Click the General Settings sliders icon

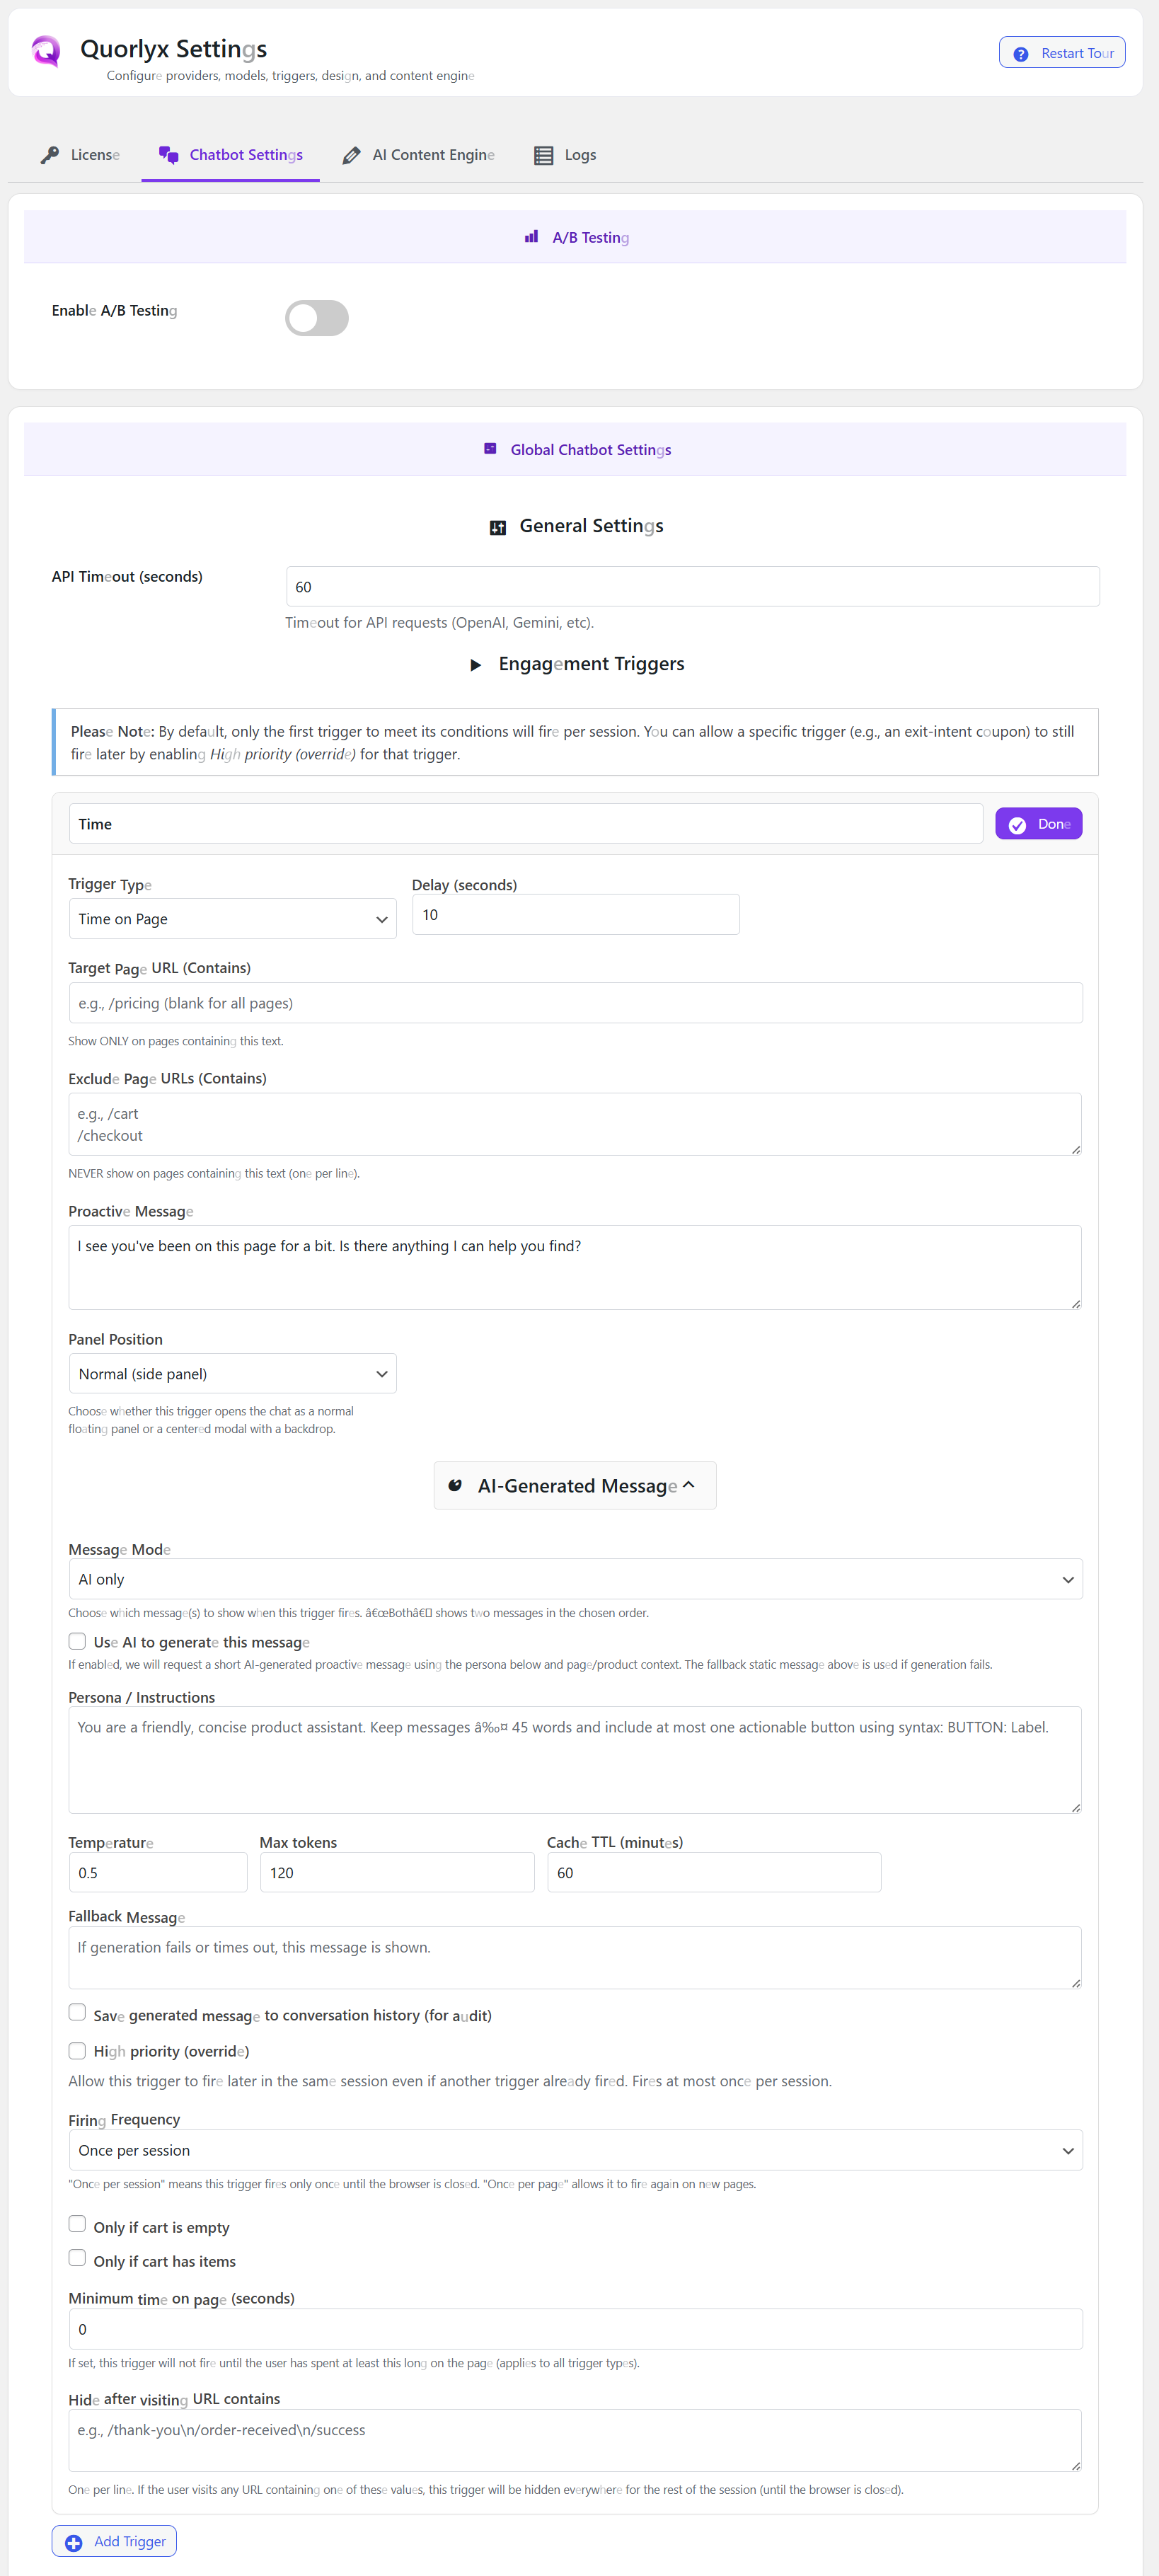[497, 527]
